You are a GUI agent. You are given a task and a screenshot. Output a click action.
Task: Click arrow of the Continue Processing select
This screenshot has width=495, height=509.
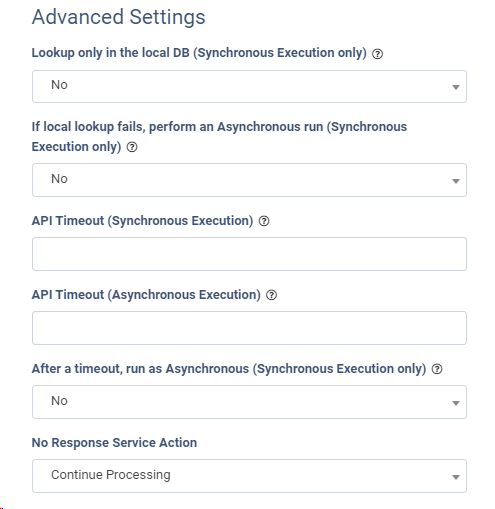(456, 477)
